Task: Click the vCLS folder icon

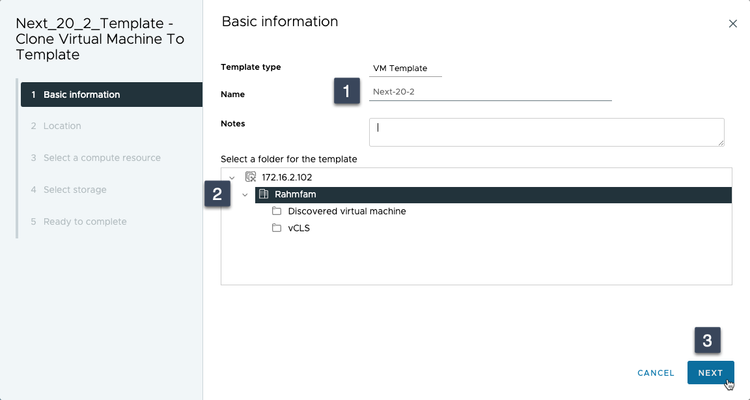Action: (x=277, y=228)
